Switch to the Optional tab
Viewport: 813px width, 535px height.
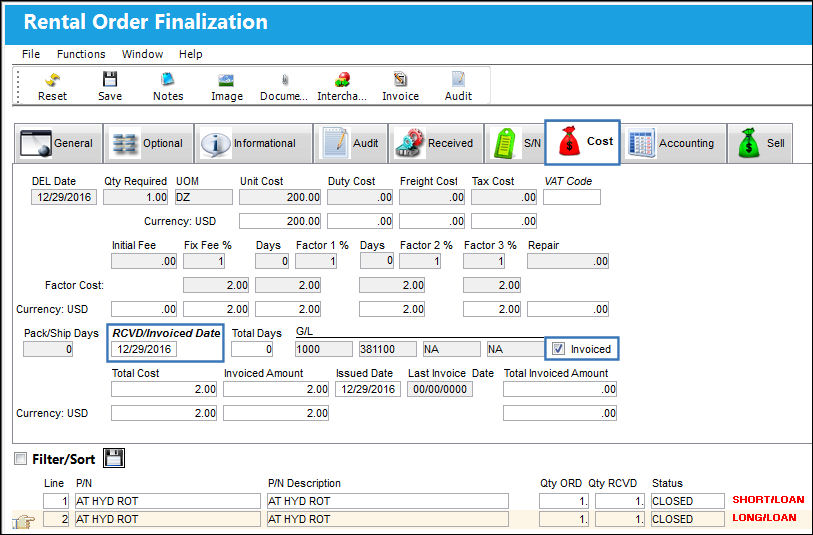pyautogui.click(x=148, y=144)
